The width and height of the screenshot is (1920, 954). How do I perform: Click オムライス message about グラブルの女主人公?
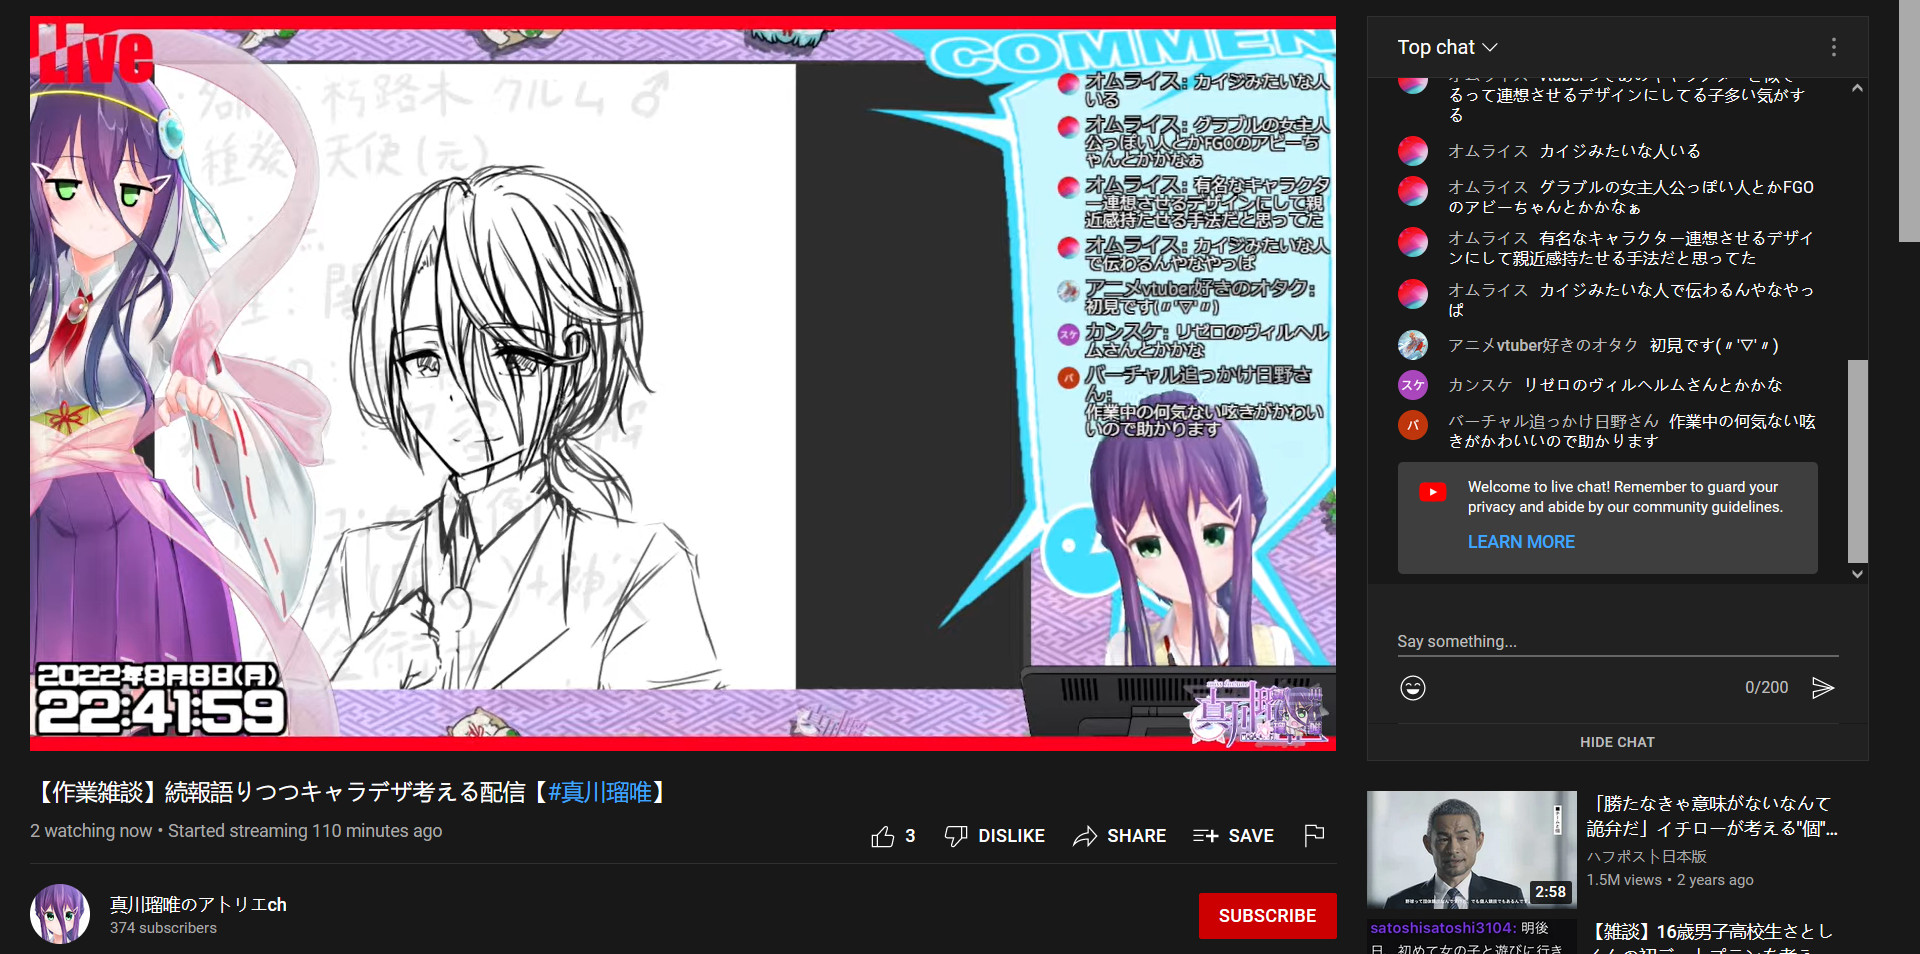pyautogui.click(x=1631, y=197)
